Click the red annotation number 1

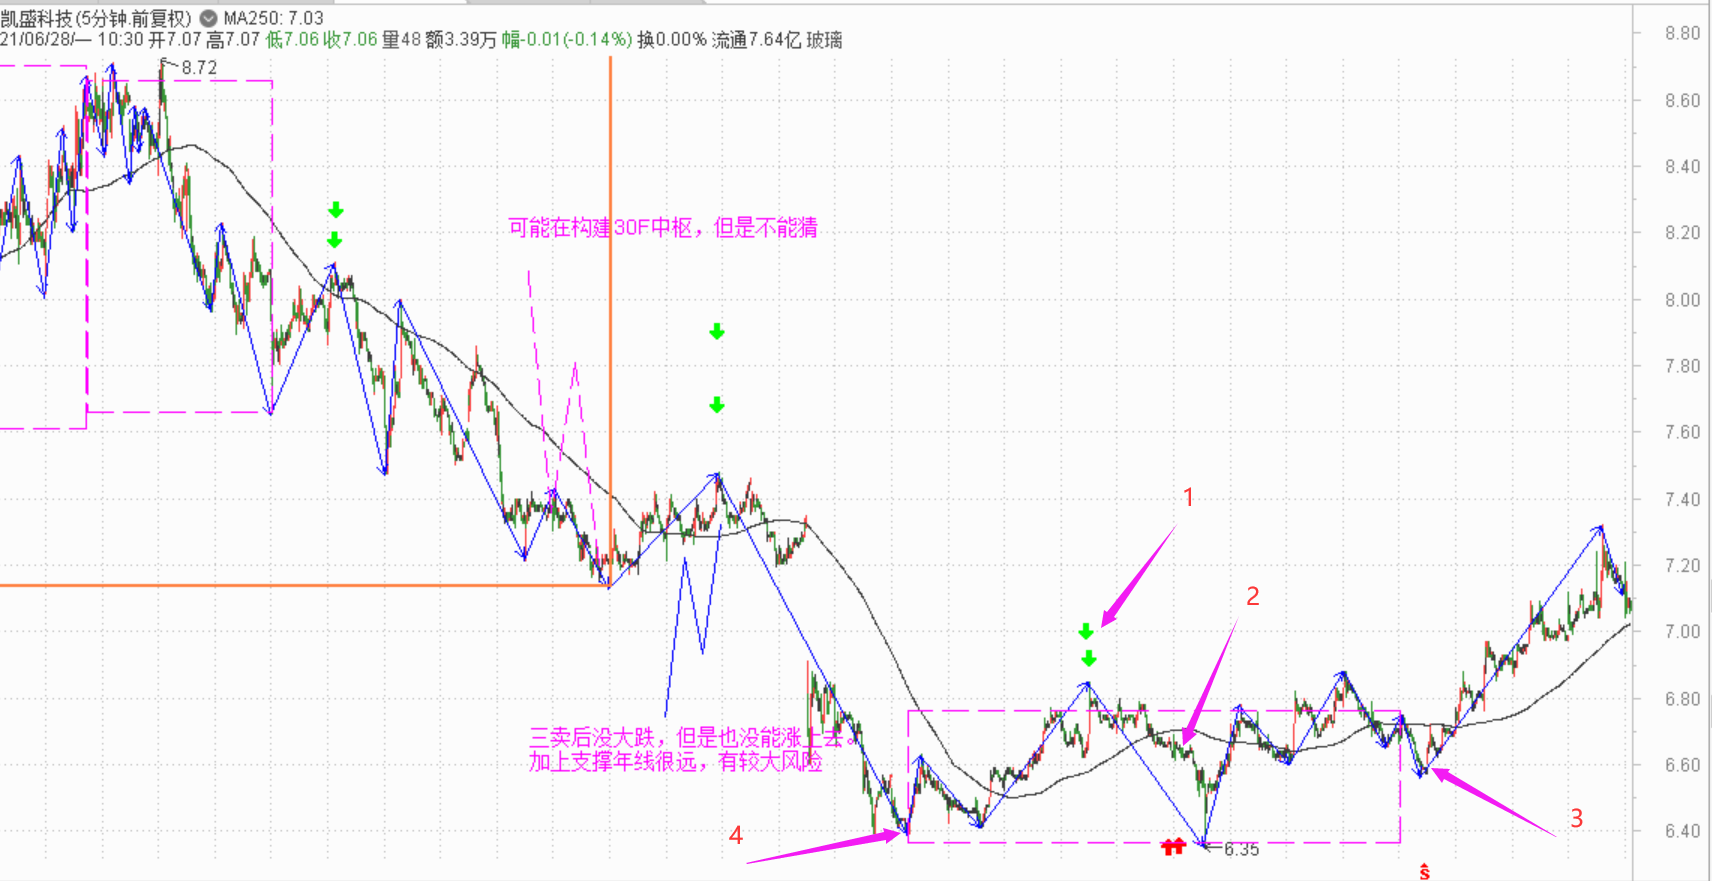coord(1188,497)
